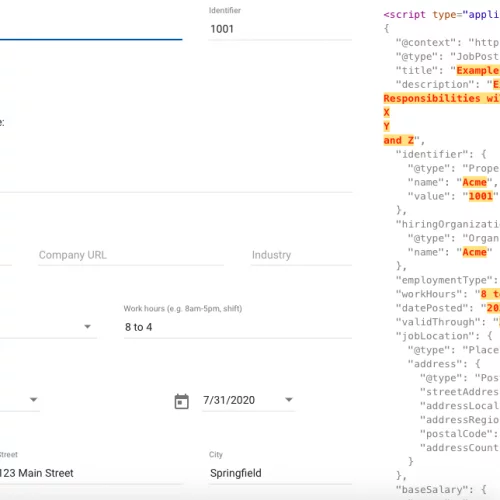Click the Identifier field containing 1001
Viewport: 500px width, 500px height.
pyautogui.click(x=280, y=29)
